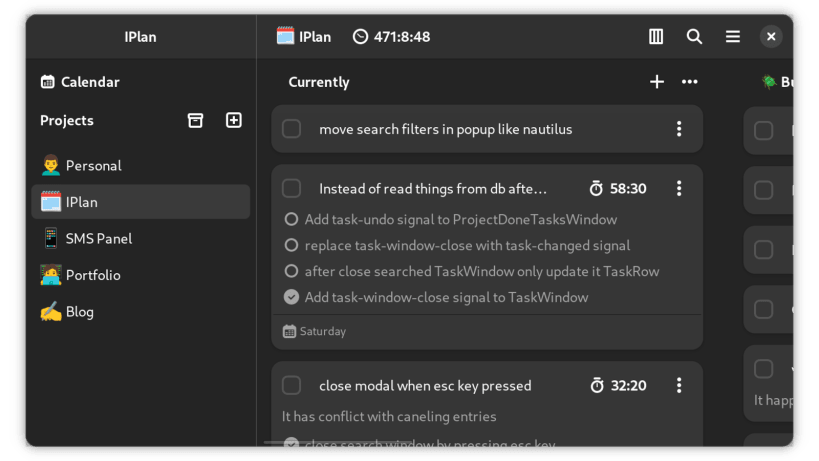Open the search icon in header
Viewport: 819px width, 461px height.
pos(694,37)
